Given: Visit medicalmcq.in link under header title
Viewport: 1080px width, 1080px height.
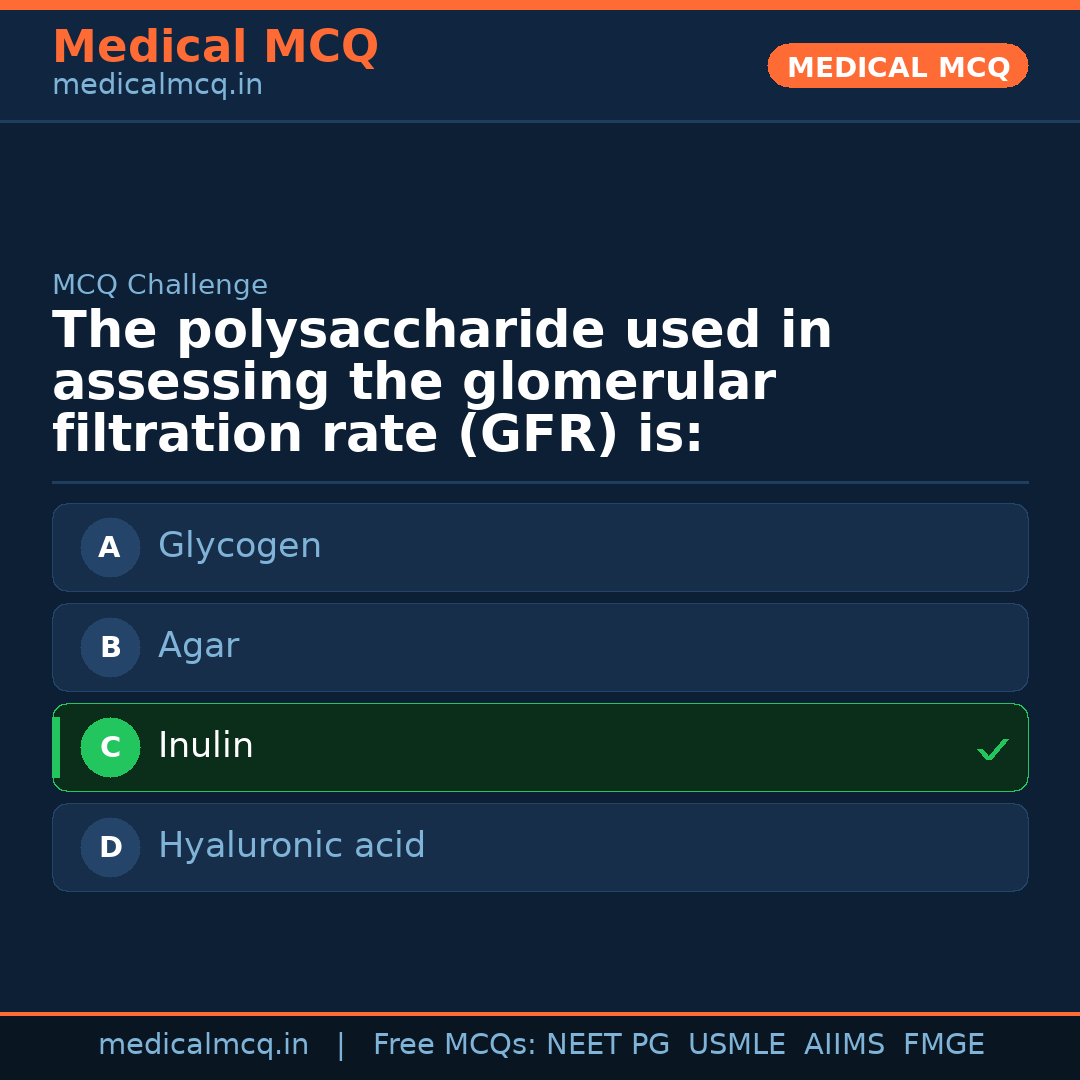Looking at the screenshot, I should 157,86.
